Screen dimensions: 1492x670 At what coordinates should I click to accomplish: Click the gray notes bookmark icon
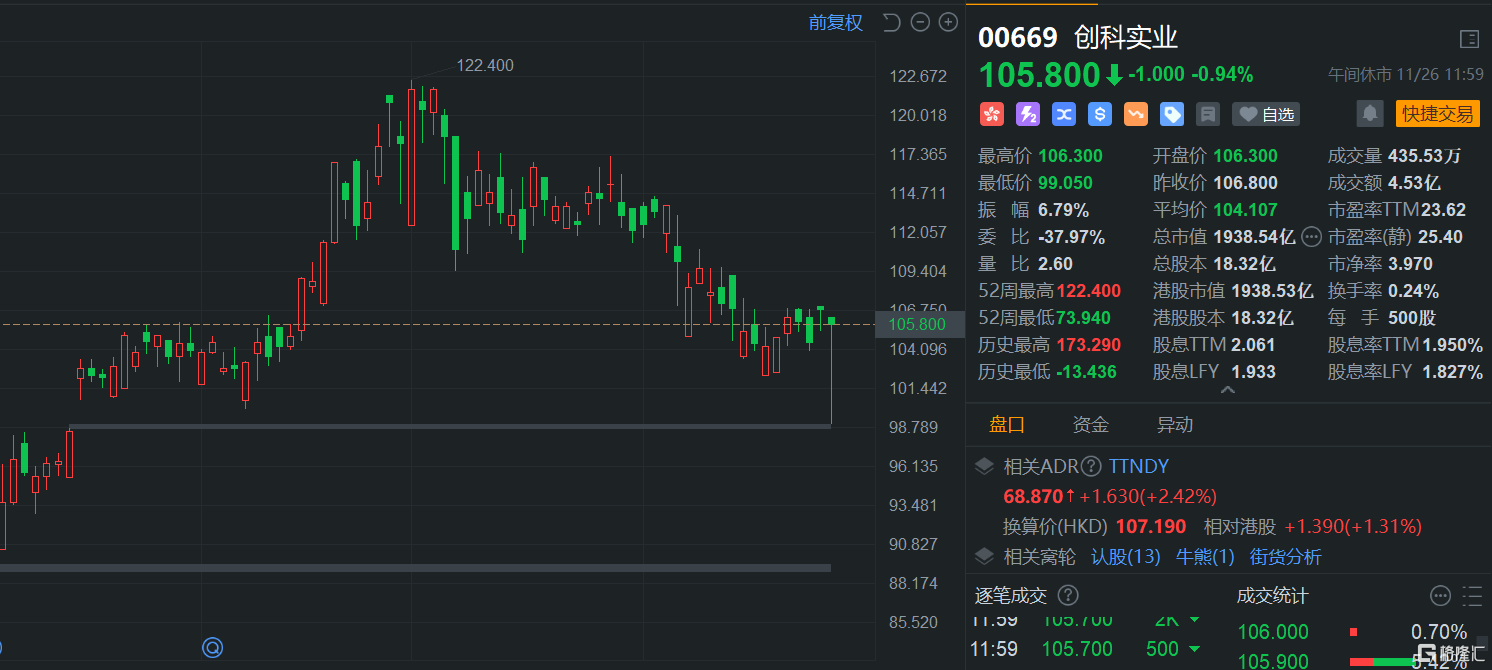[x=1208, y=114]
